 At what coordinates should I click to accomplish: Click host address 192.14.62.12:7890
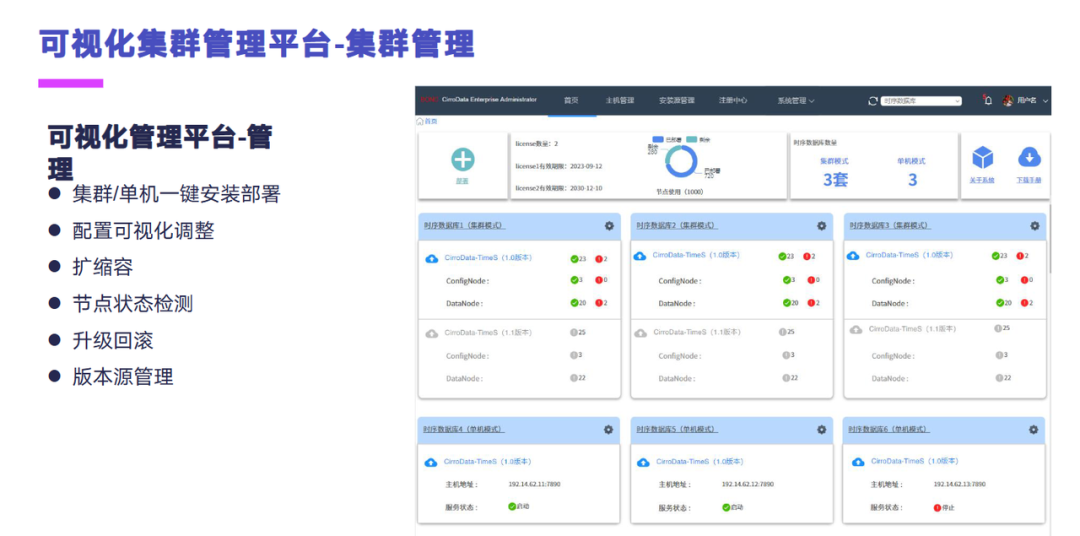click(747, 484)
